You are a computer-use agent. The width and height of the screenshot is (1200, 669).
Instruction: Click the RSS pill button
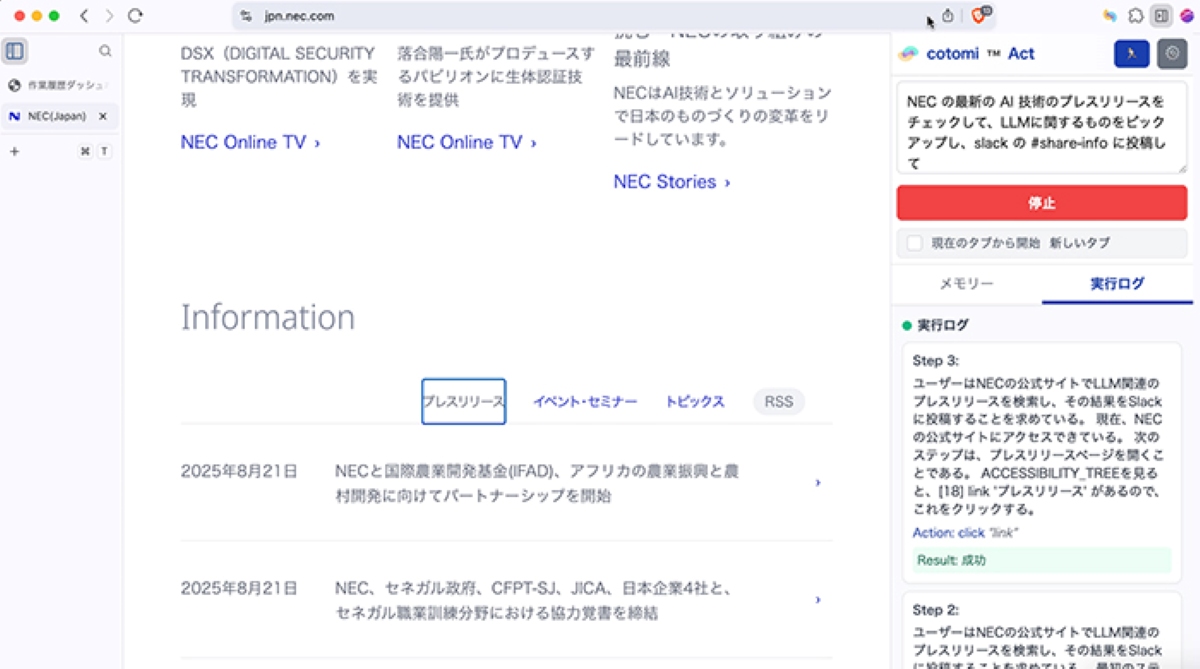point(778,402)
